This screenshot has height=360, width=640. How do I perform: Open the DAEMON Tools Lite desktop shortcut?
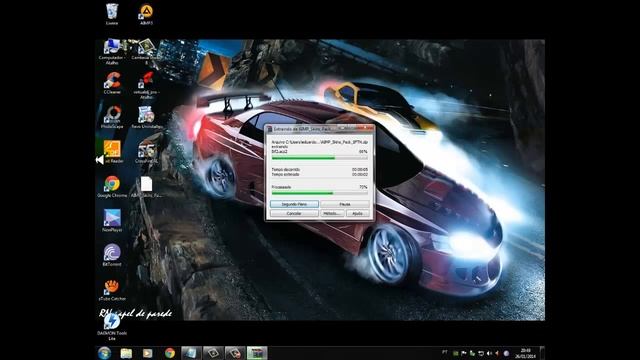point(112,327)
